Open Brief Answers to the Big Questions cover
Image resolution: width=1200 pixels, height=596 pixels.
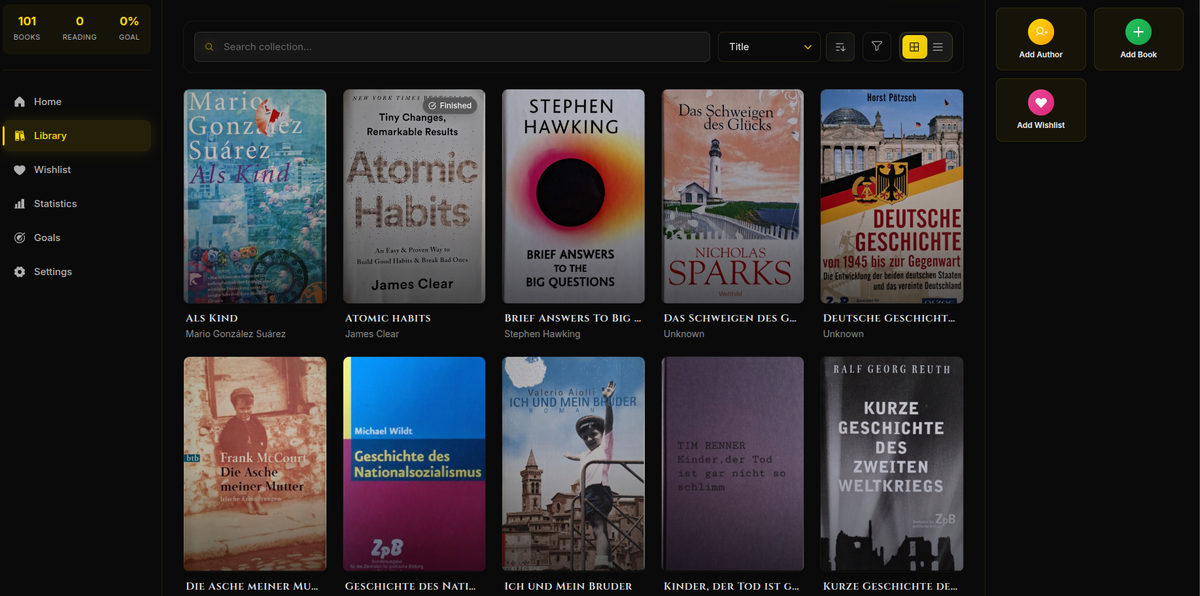tap(573, 196)
